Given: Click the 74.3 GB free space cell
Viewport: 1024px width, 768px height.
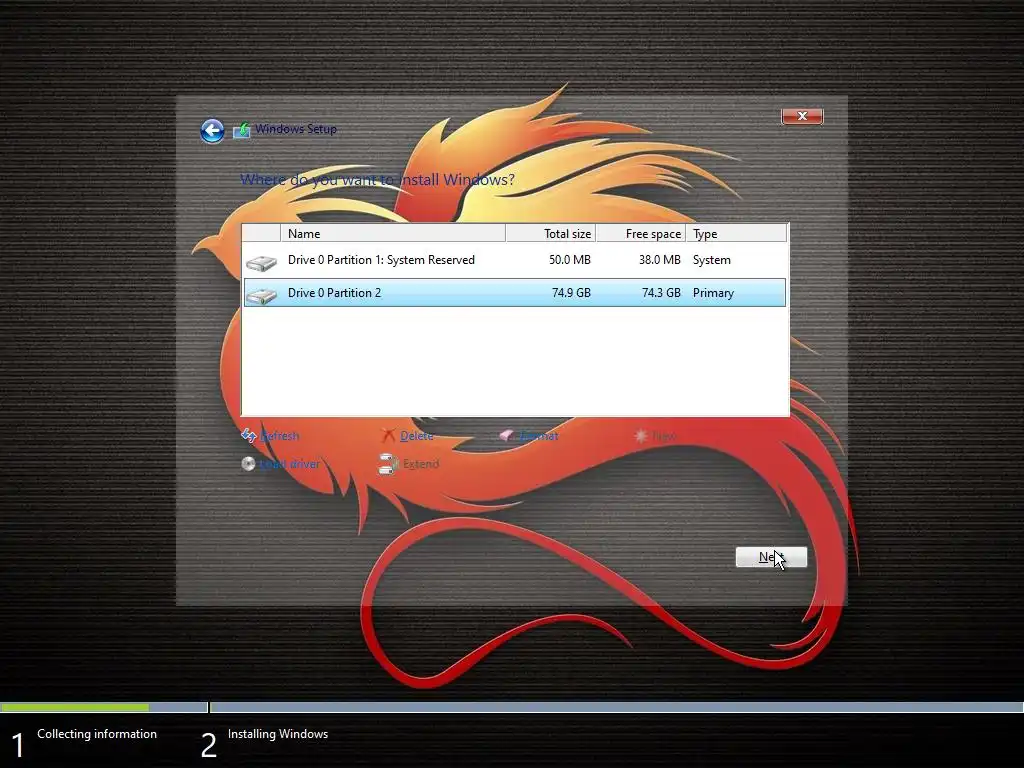Looking at the screenshot, I should pyautogui.click(x=661, y=293).
